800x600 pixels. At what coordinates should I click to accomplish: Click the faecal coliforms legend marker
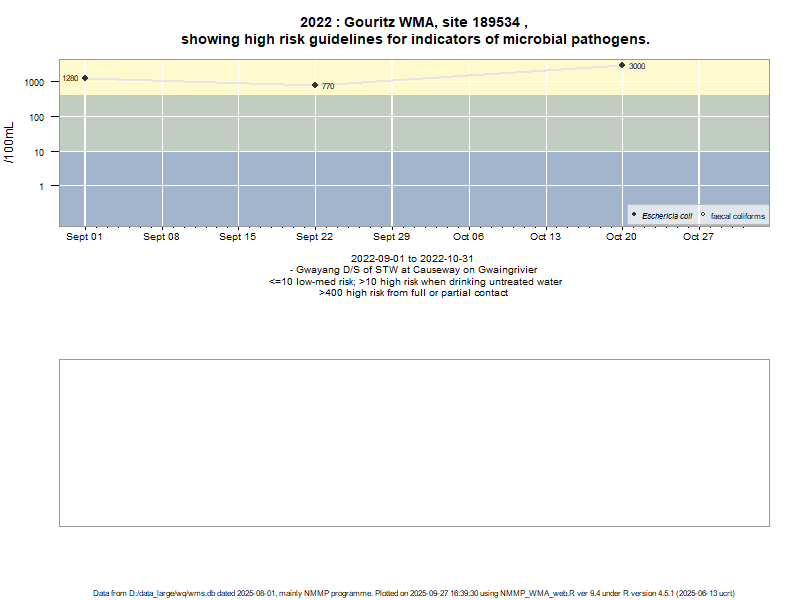tap(703, 215)
